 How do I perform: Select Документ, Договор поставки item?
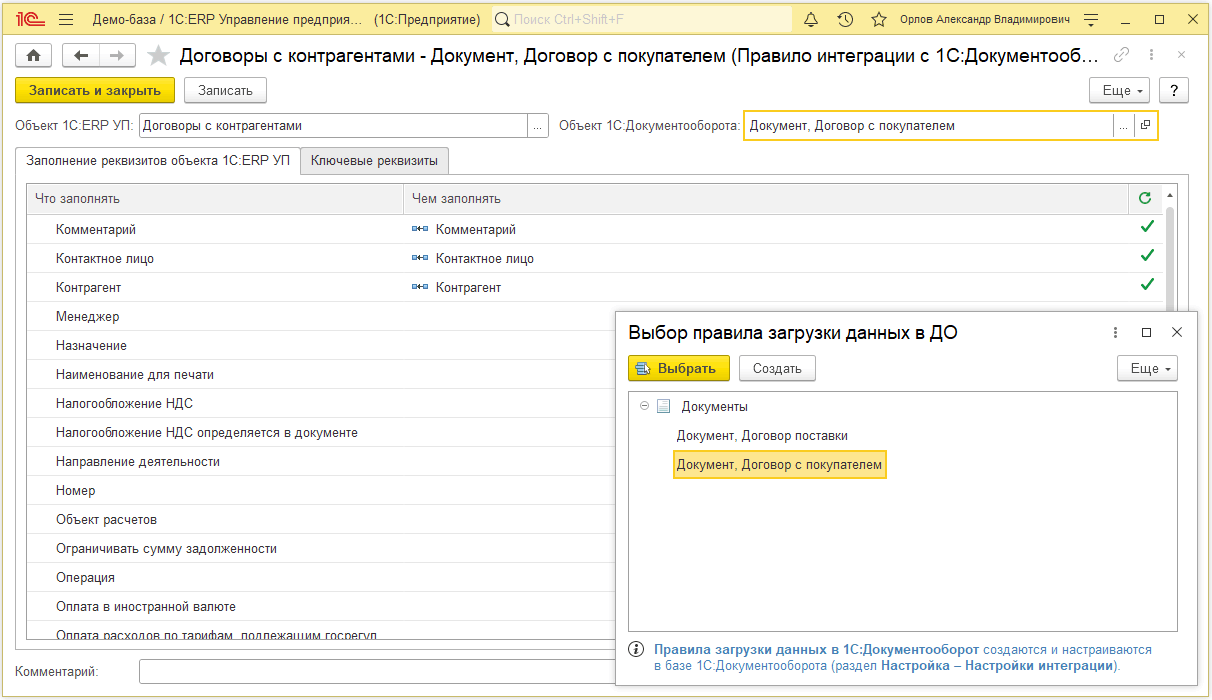point(762,436)
